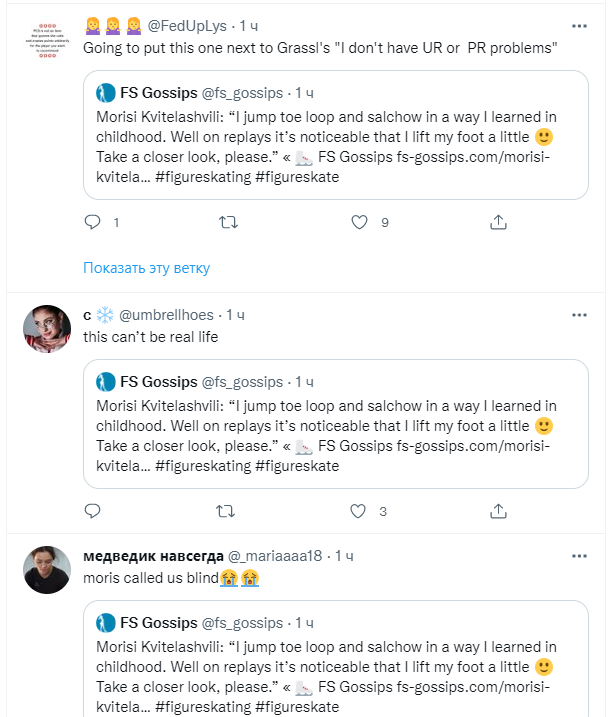Screen dimensions: 612x717
Task: Open more options for the _mariaaaa18 tweet
Action: point(579,555)
